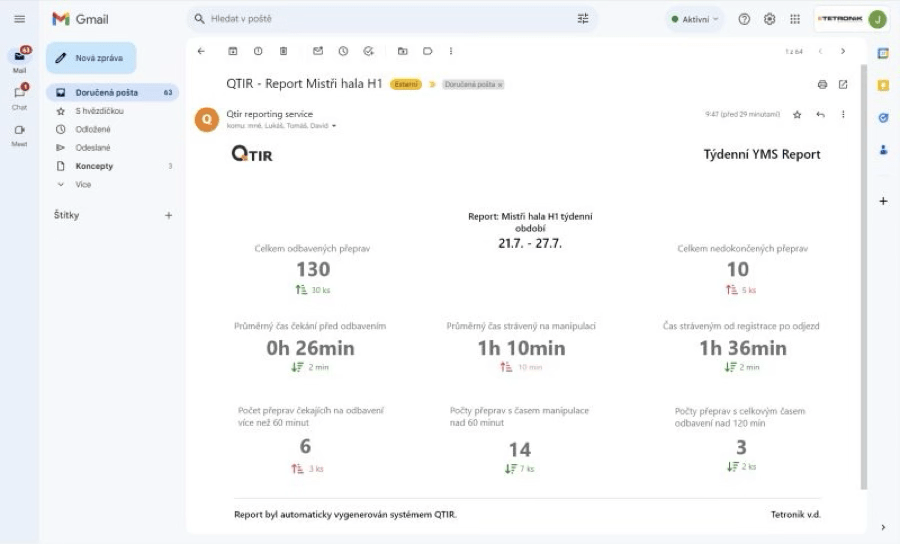Select the Doručená pošta inbox folder
Viewport: 900px width, 544px height.
pos(112,92)
